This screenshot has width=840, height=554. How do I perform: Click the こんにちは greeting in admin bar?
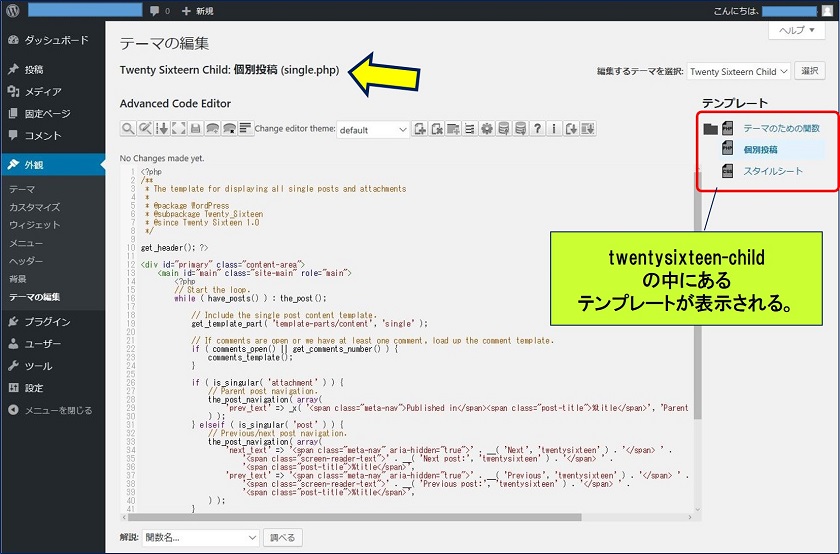tap(736, 11)
